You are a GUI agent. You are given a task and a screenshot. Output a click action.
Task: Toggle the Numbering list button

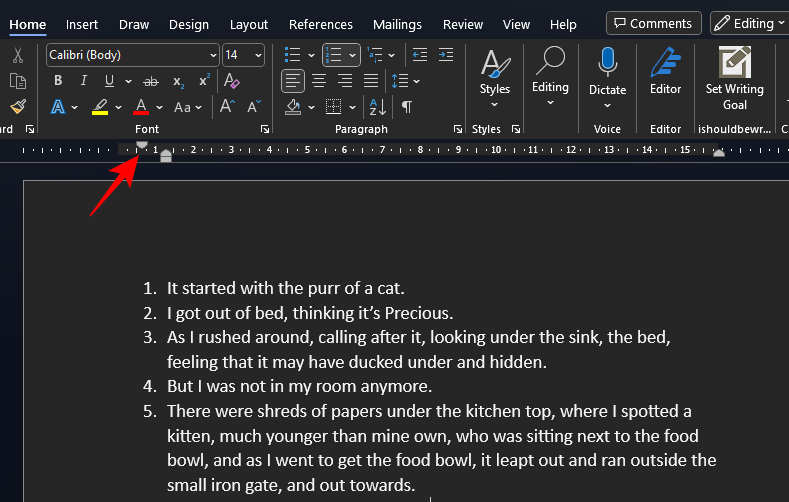click(x=334, y=55)
